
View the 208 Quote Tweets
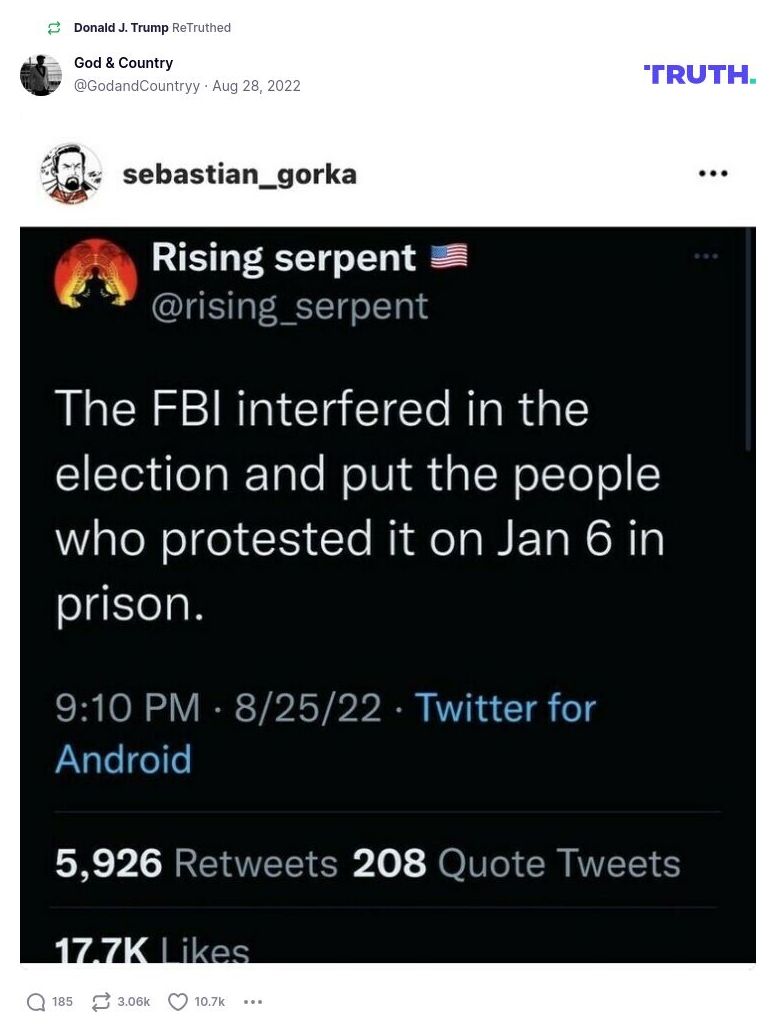tap(516, 863)
